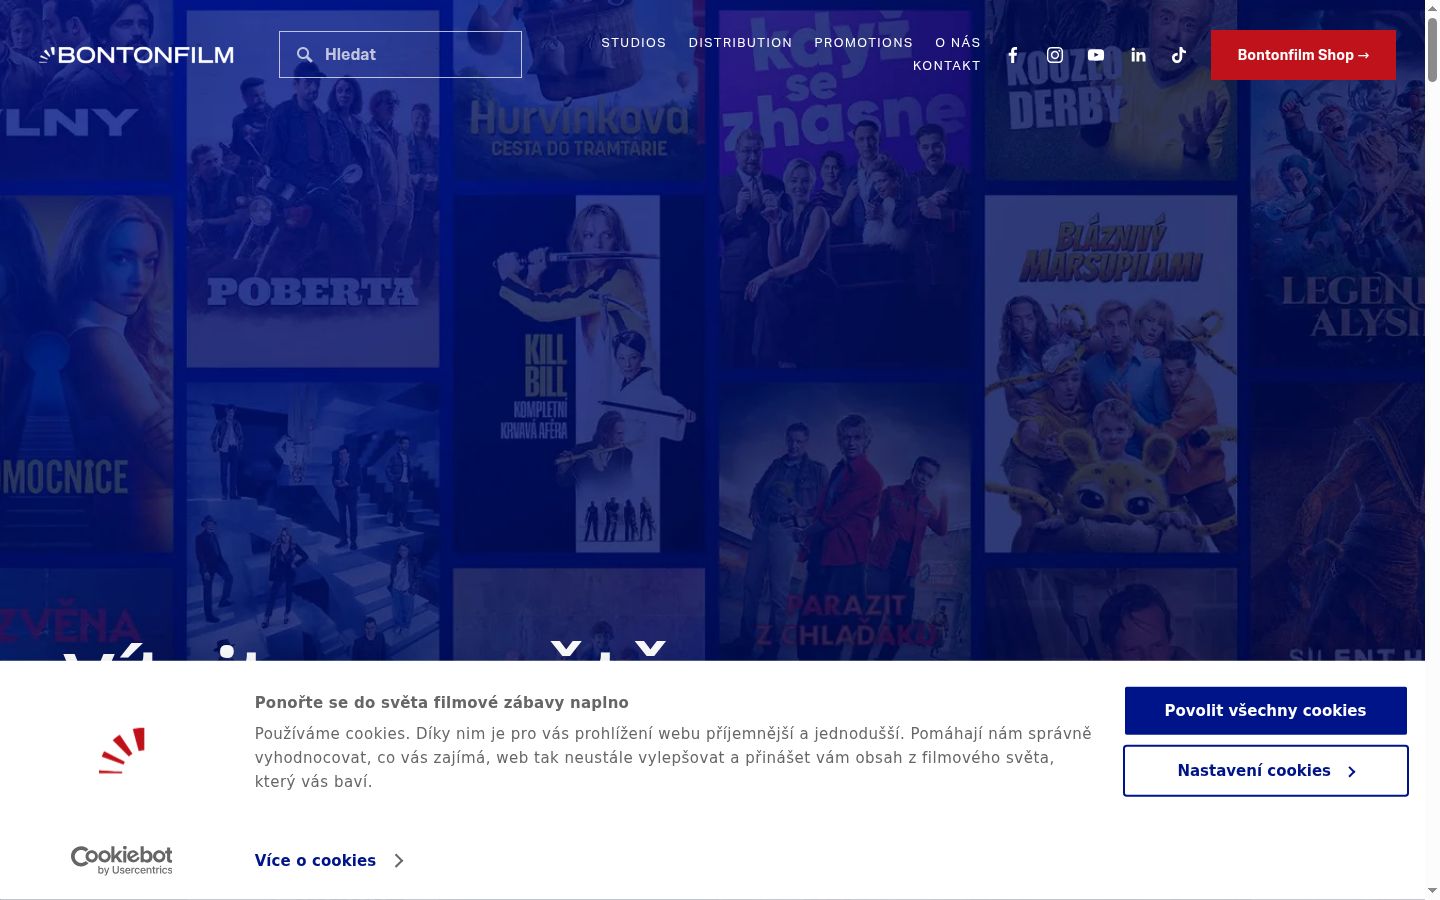Click the Bontonfilm Shop button
Viewport: 1440px width, 900px height.
tap(1303, 55)
